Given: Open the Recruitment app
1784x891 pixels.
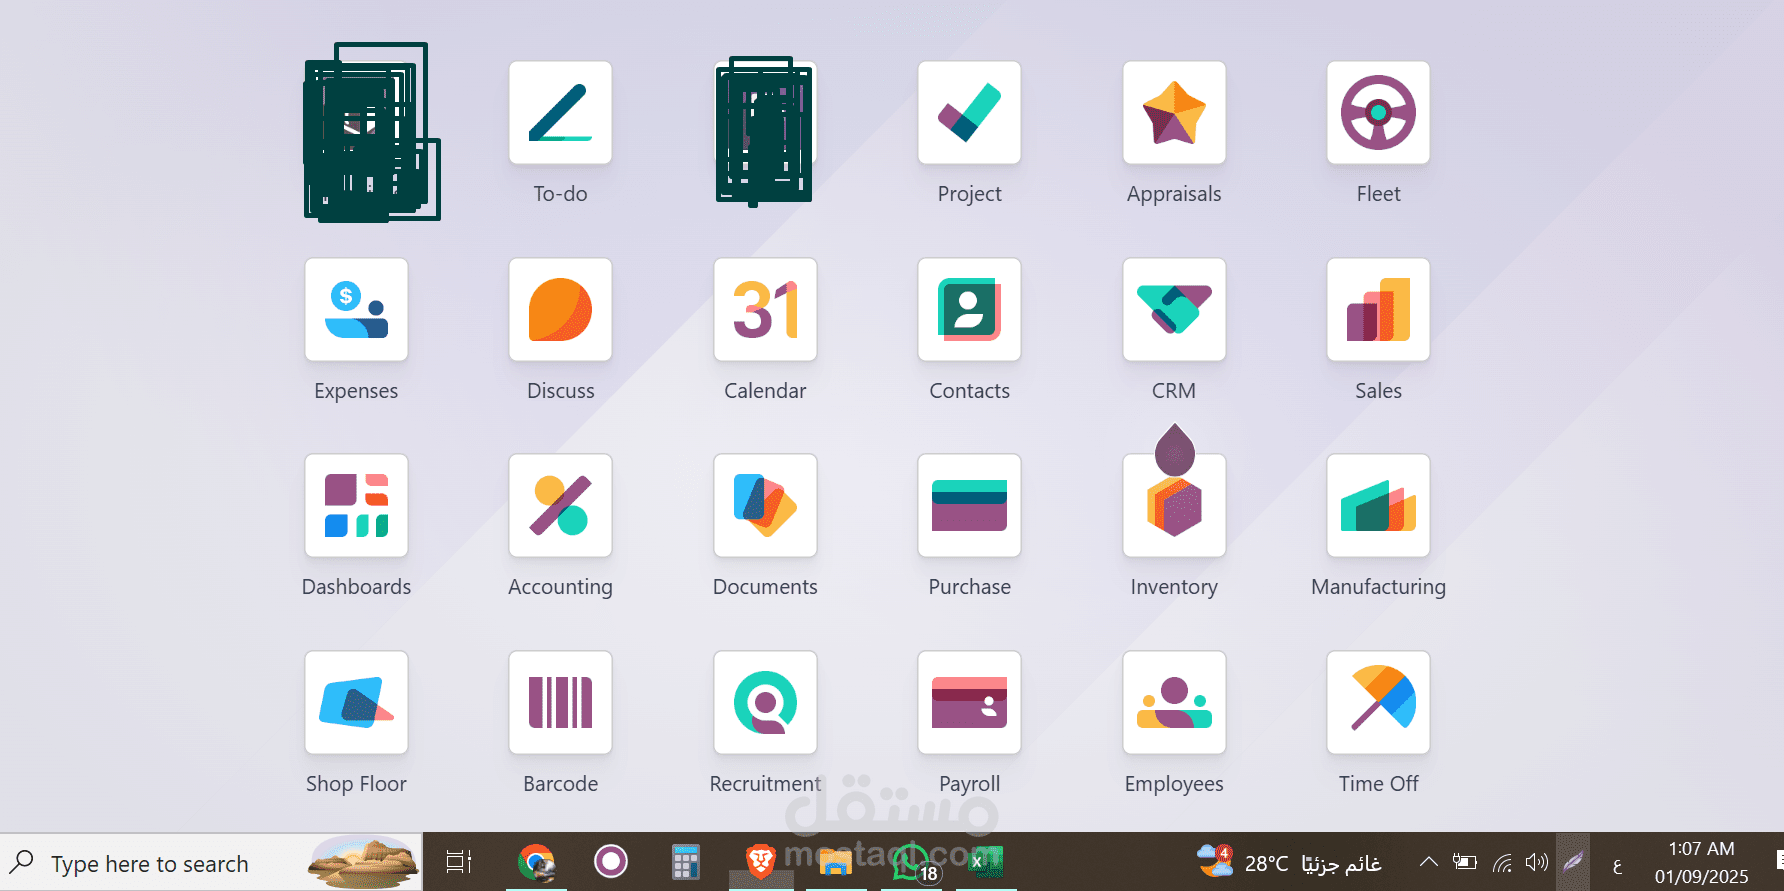Looking at the screenshot, I should [x=765, y=702].
